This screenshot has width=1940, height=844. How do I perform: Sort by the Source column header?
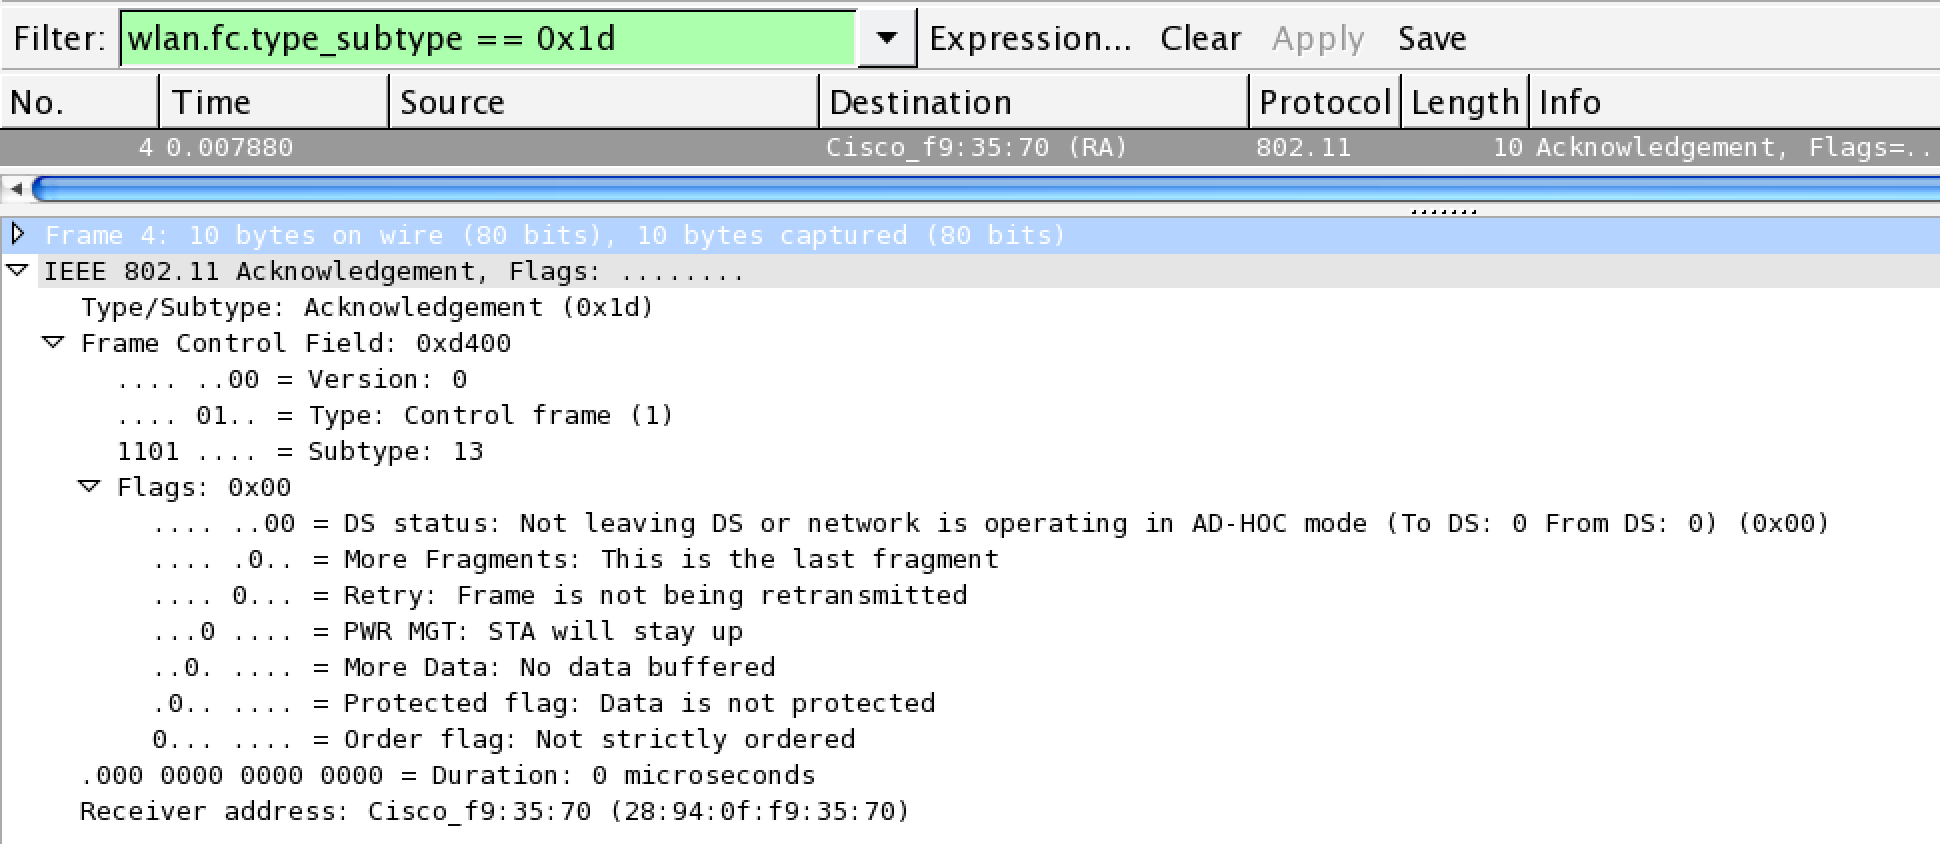pos(604,102)
